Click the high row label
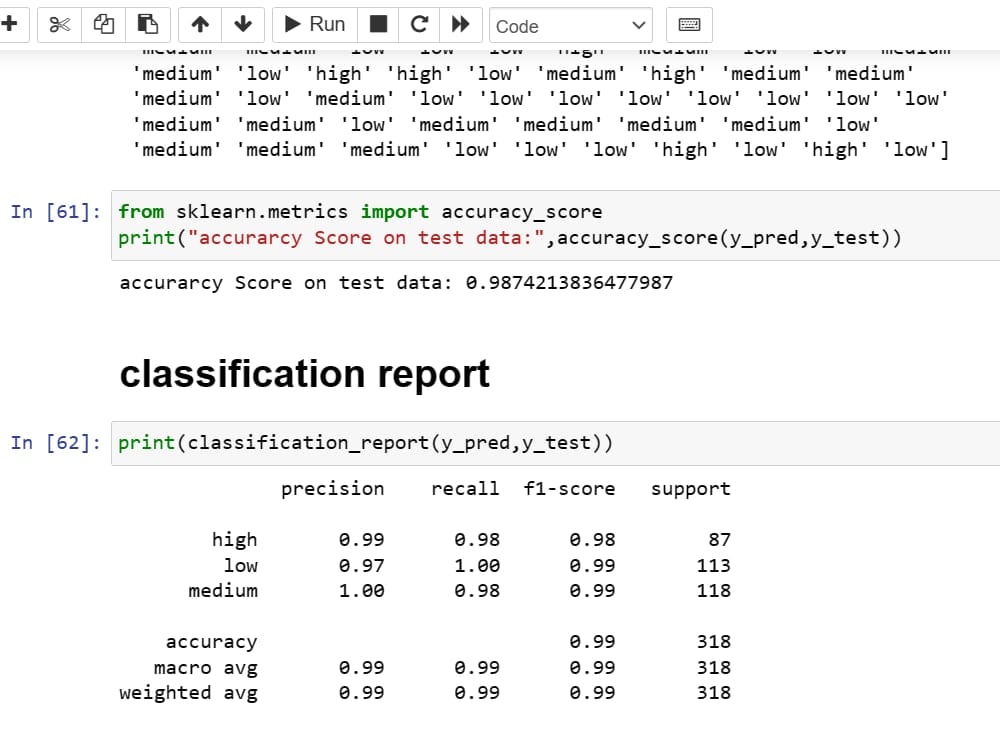1000x750 pixels. (235, 540)
